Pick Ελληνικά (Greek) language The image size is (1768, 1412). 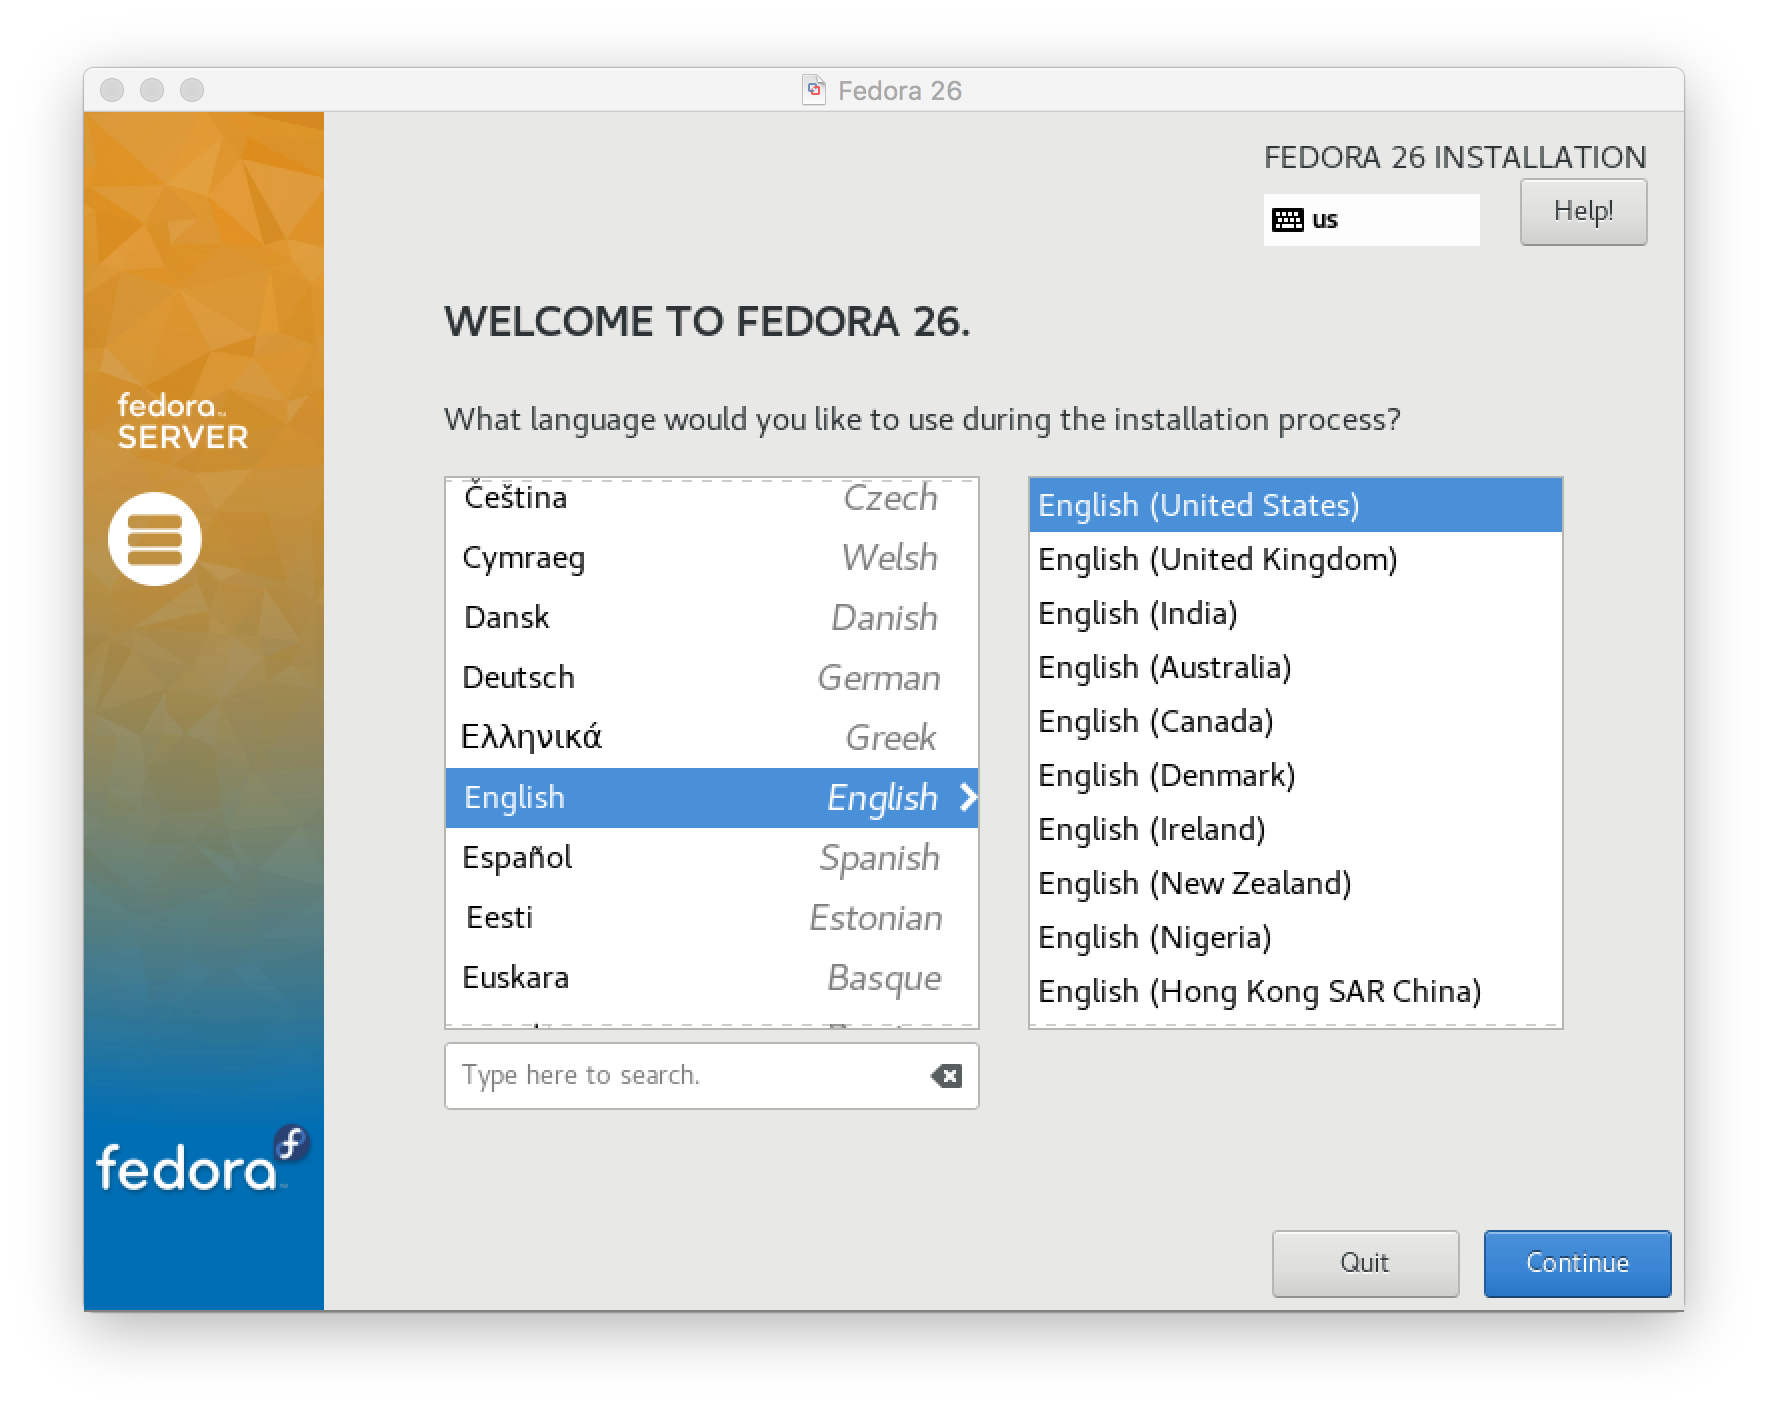[x=711, y=738]
